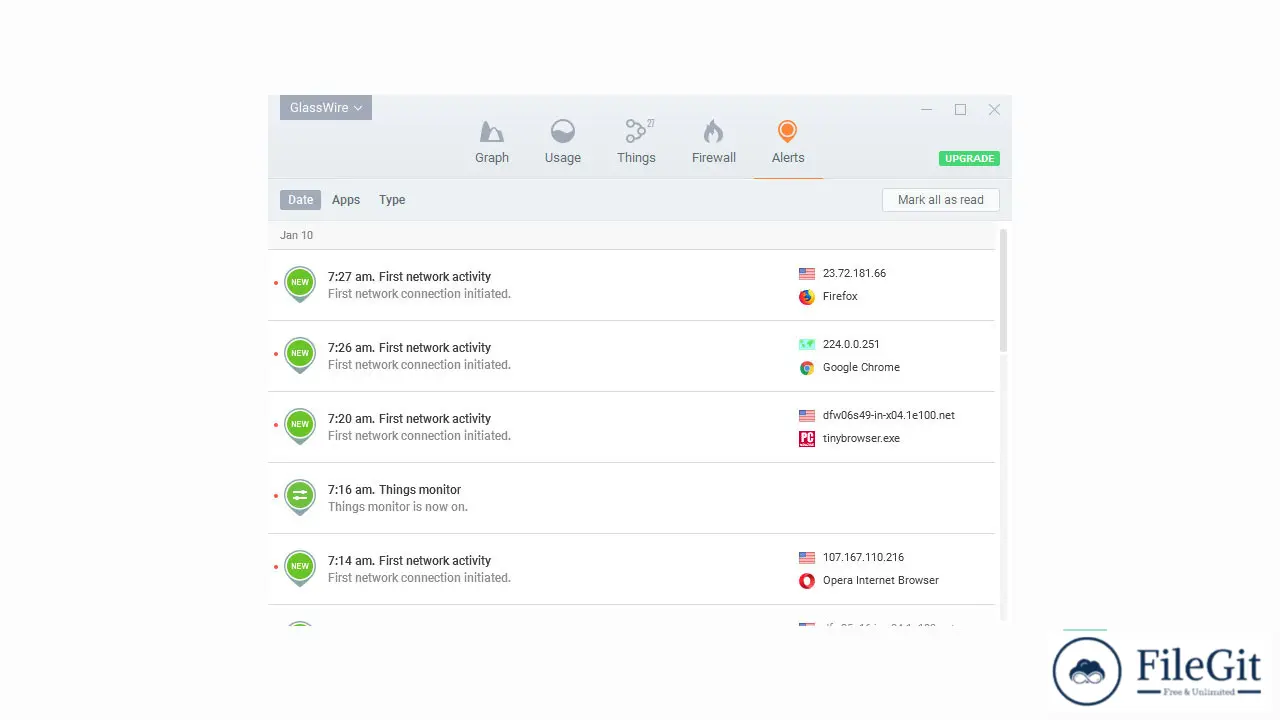Image resolution: width=1280 pixels, height=720 pixels.
Task: Sort alerts by Apps
Action: 346,200
